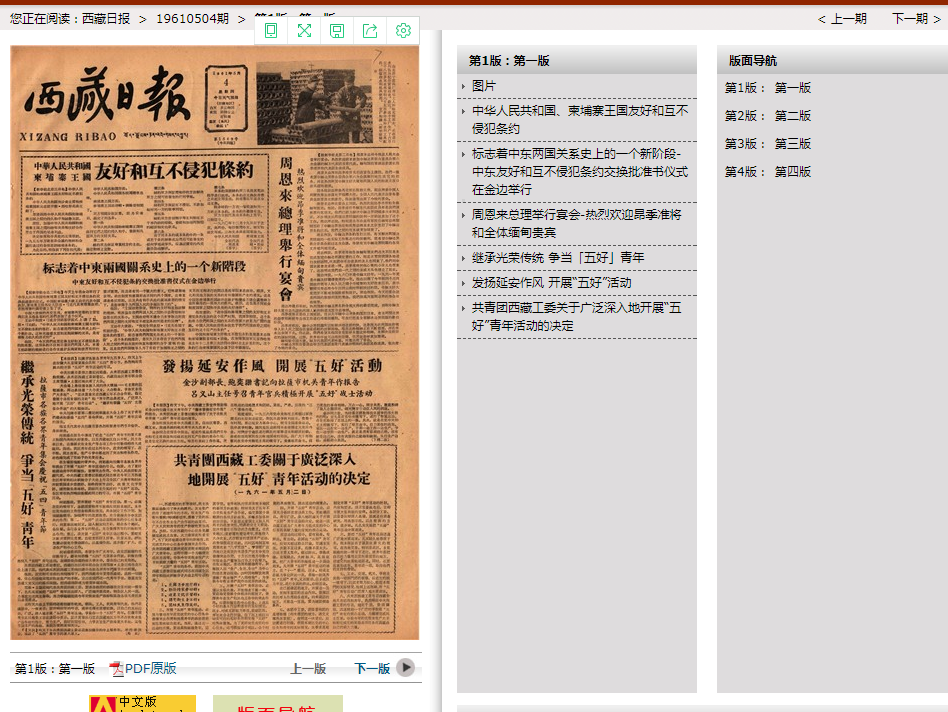Screen dimensions: 948x712
Task: Select 第4版：第四版 in page navigation
Action: [x=768, y=172]
